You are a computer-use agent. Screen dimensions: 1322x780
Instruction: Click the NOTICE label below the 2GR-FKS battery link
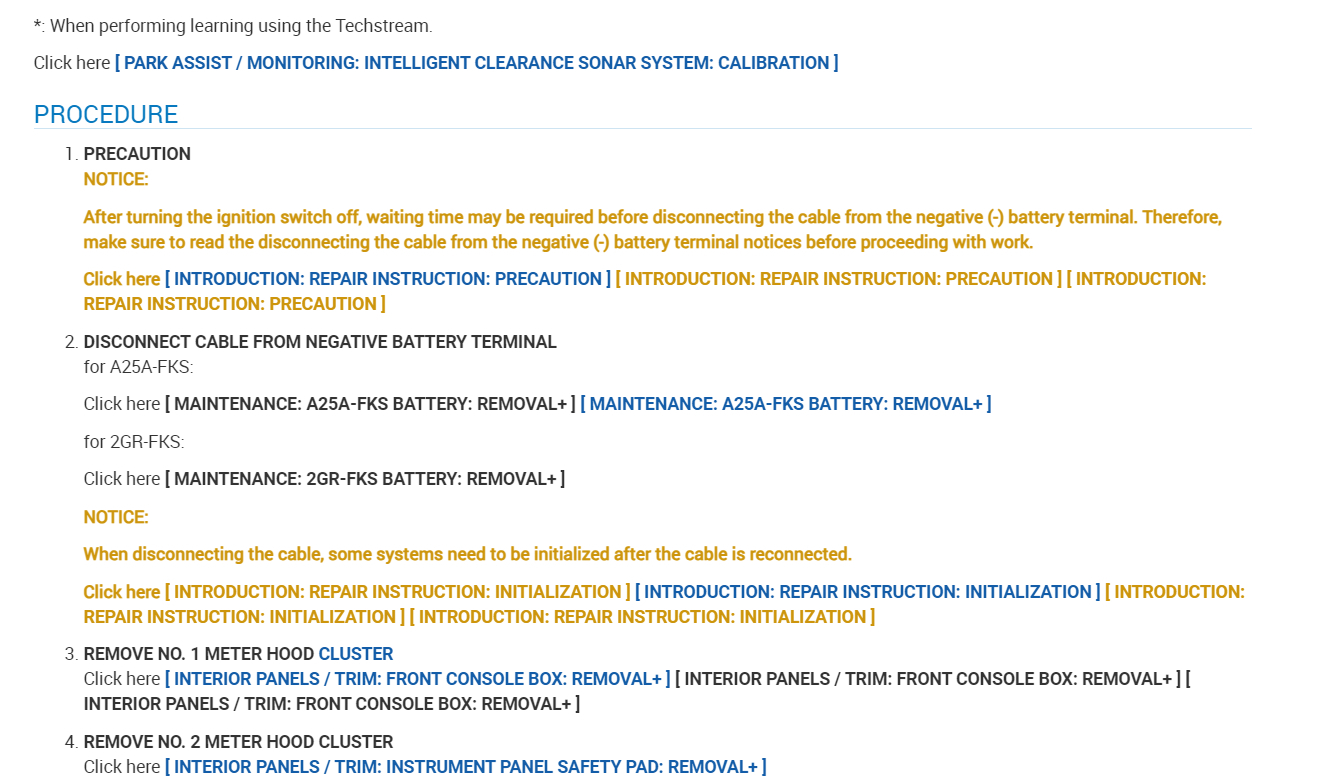pyautogui.click(x=116, y=517)
